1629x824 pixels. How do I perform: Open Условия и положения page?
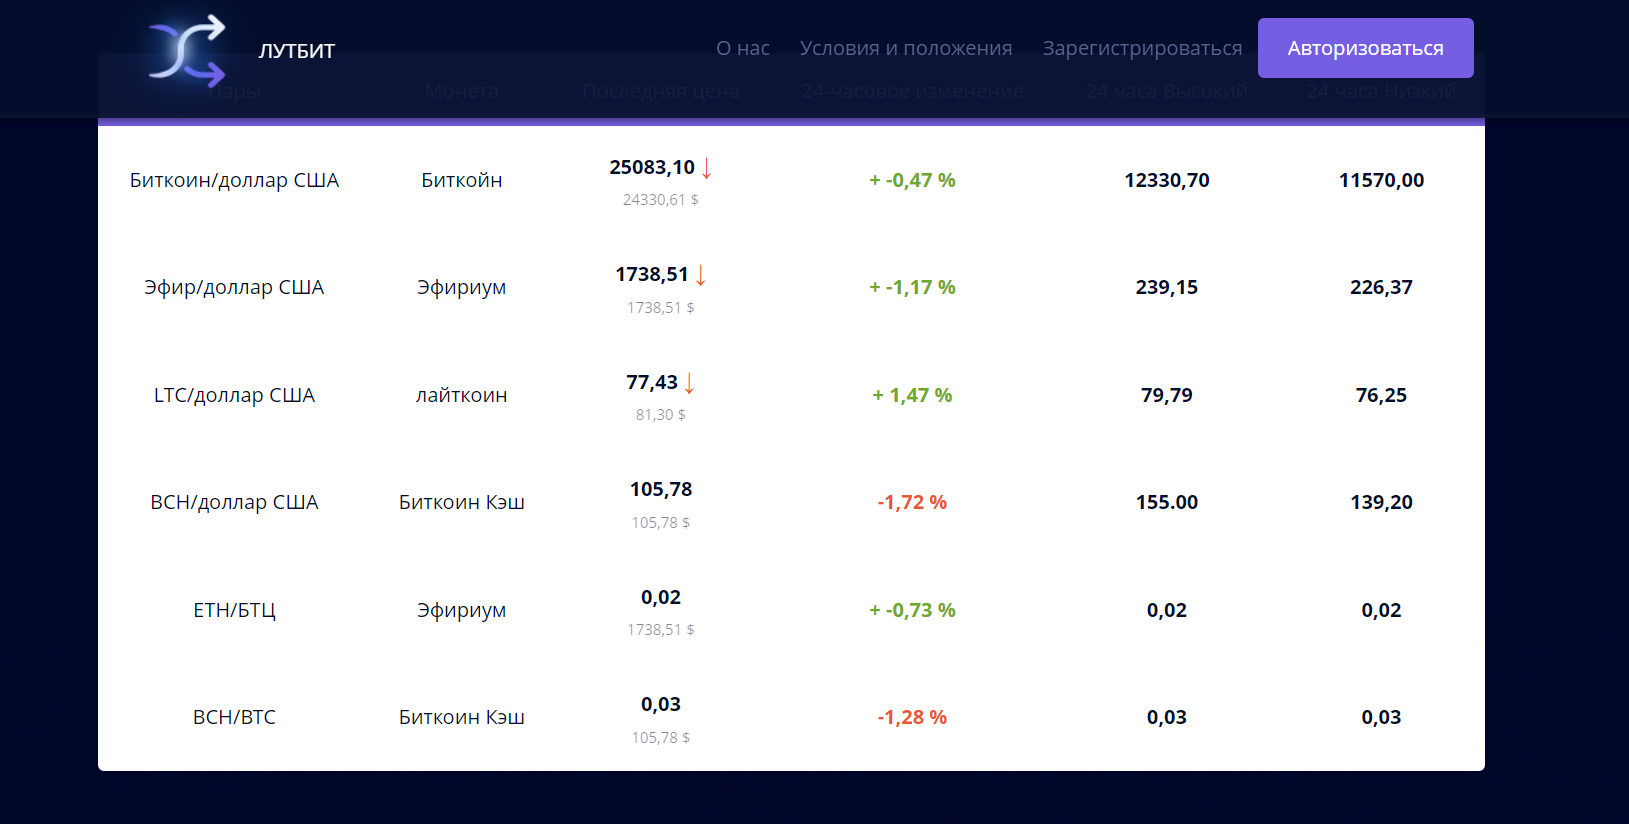pyautogui.click(x=905, y=48)
